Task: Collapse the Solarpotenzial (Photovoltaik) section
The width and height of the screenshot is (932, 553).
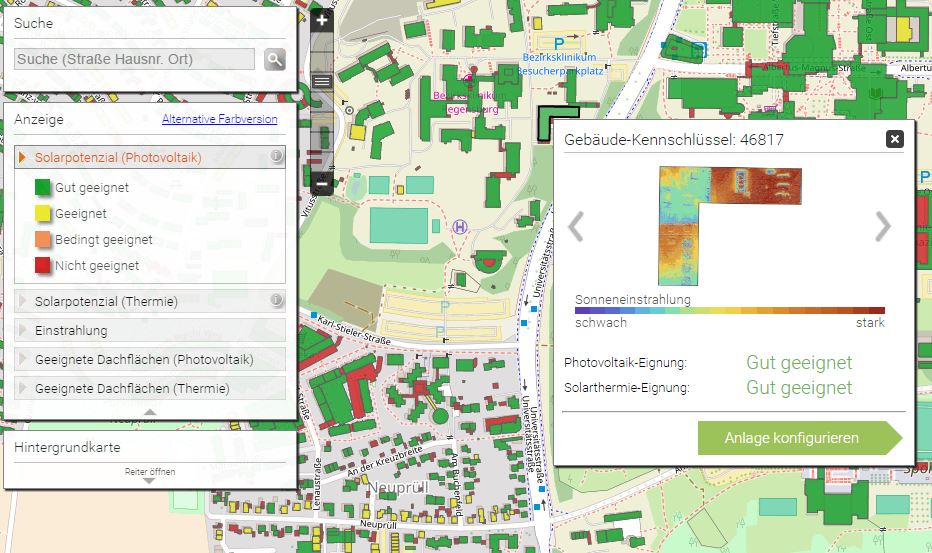Action: 118,157
